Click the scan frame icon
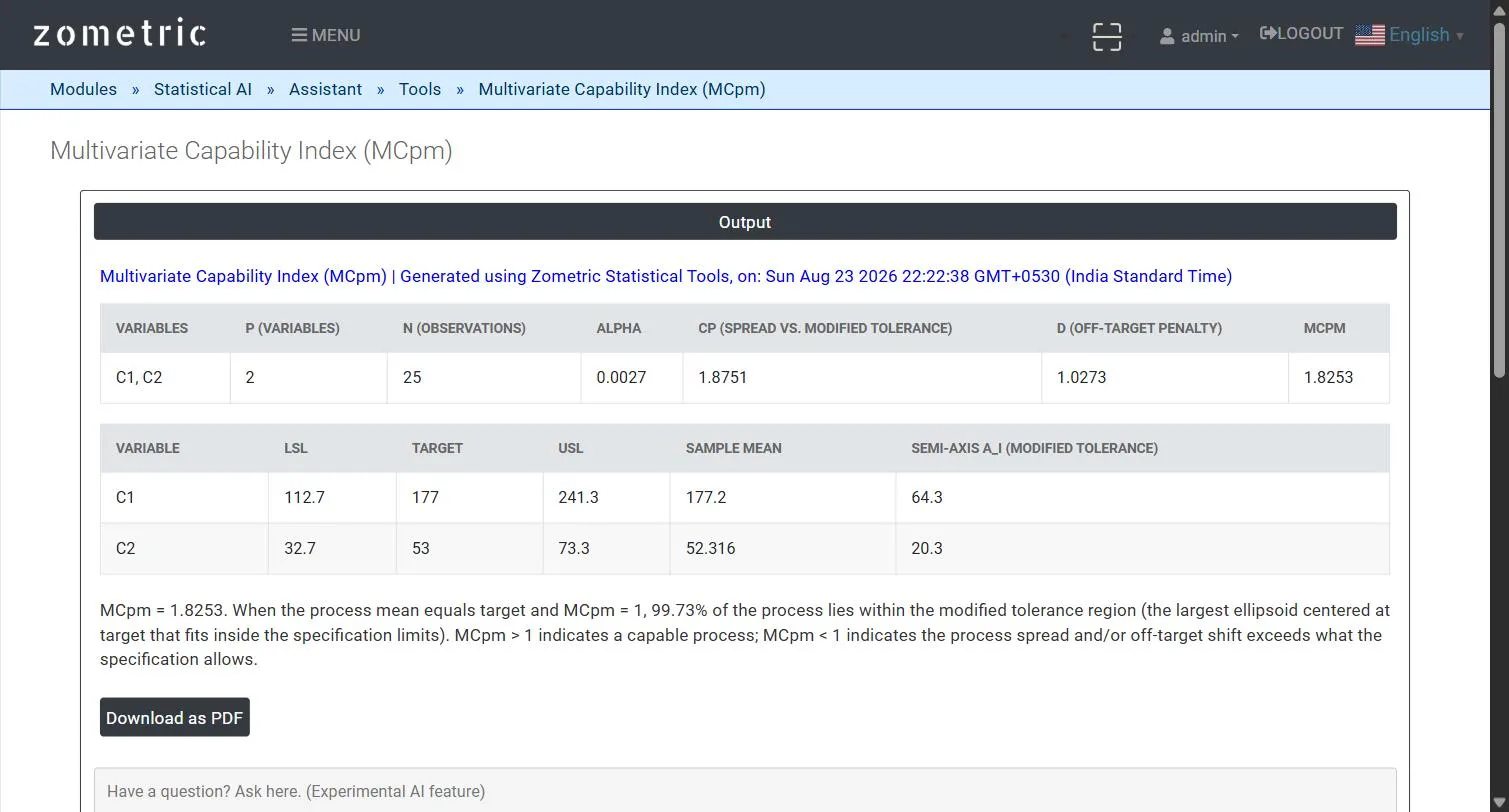 point(1107,37)
